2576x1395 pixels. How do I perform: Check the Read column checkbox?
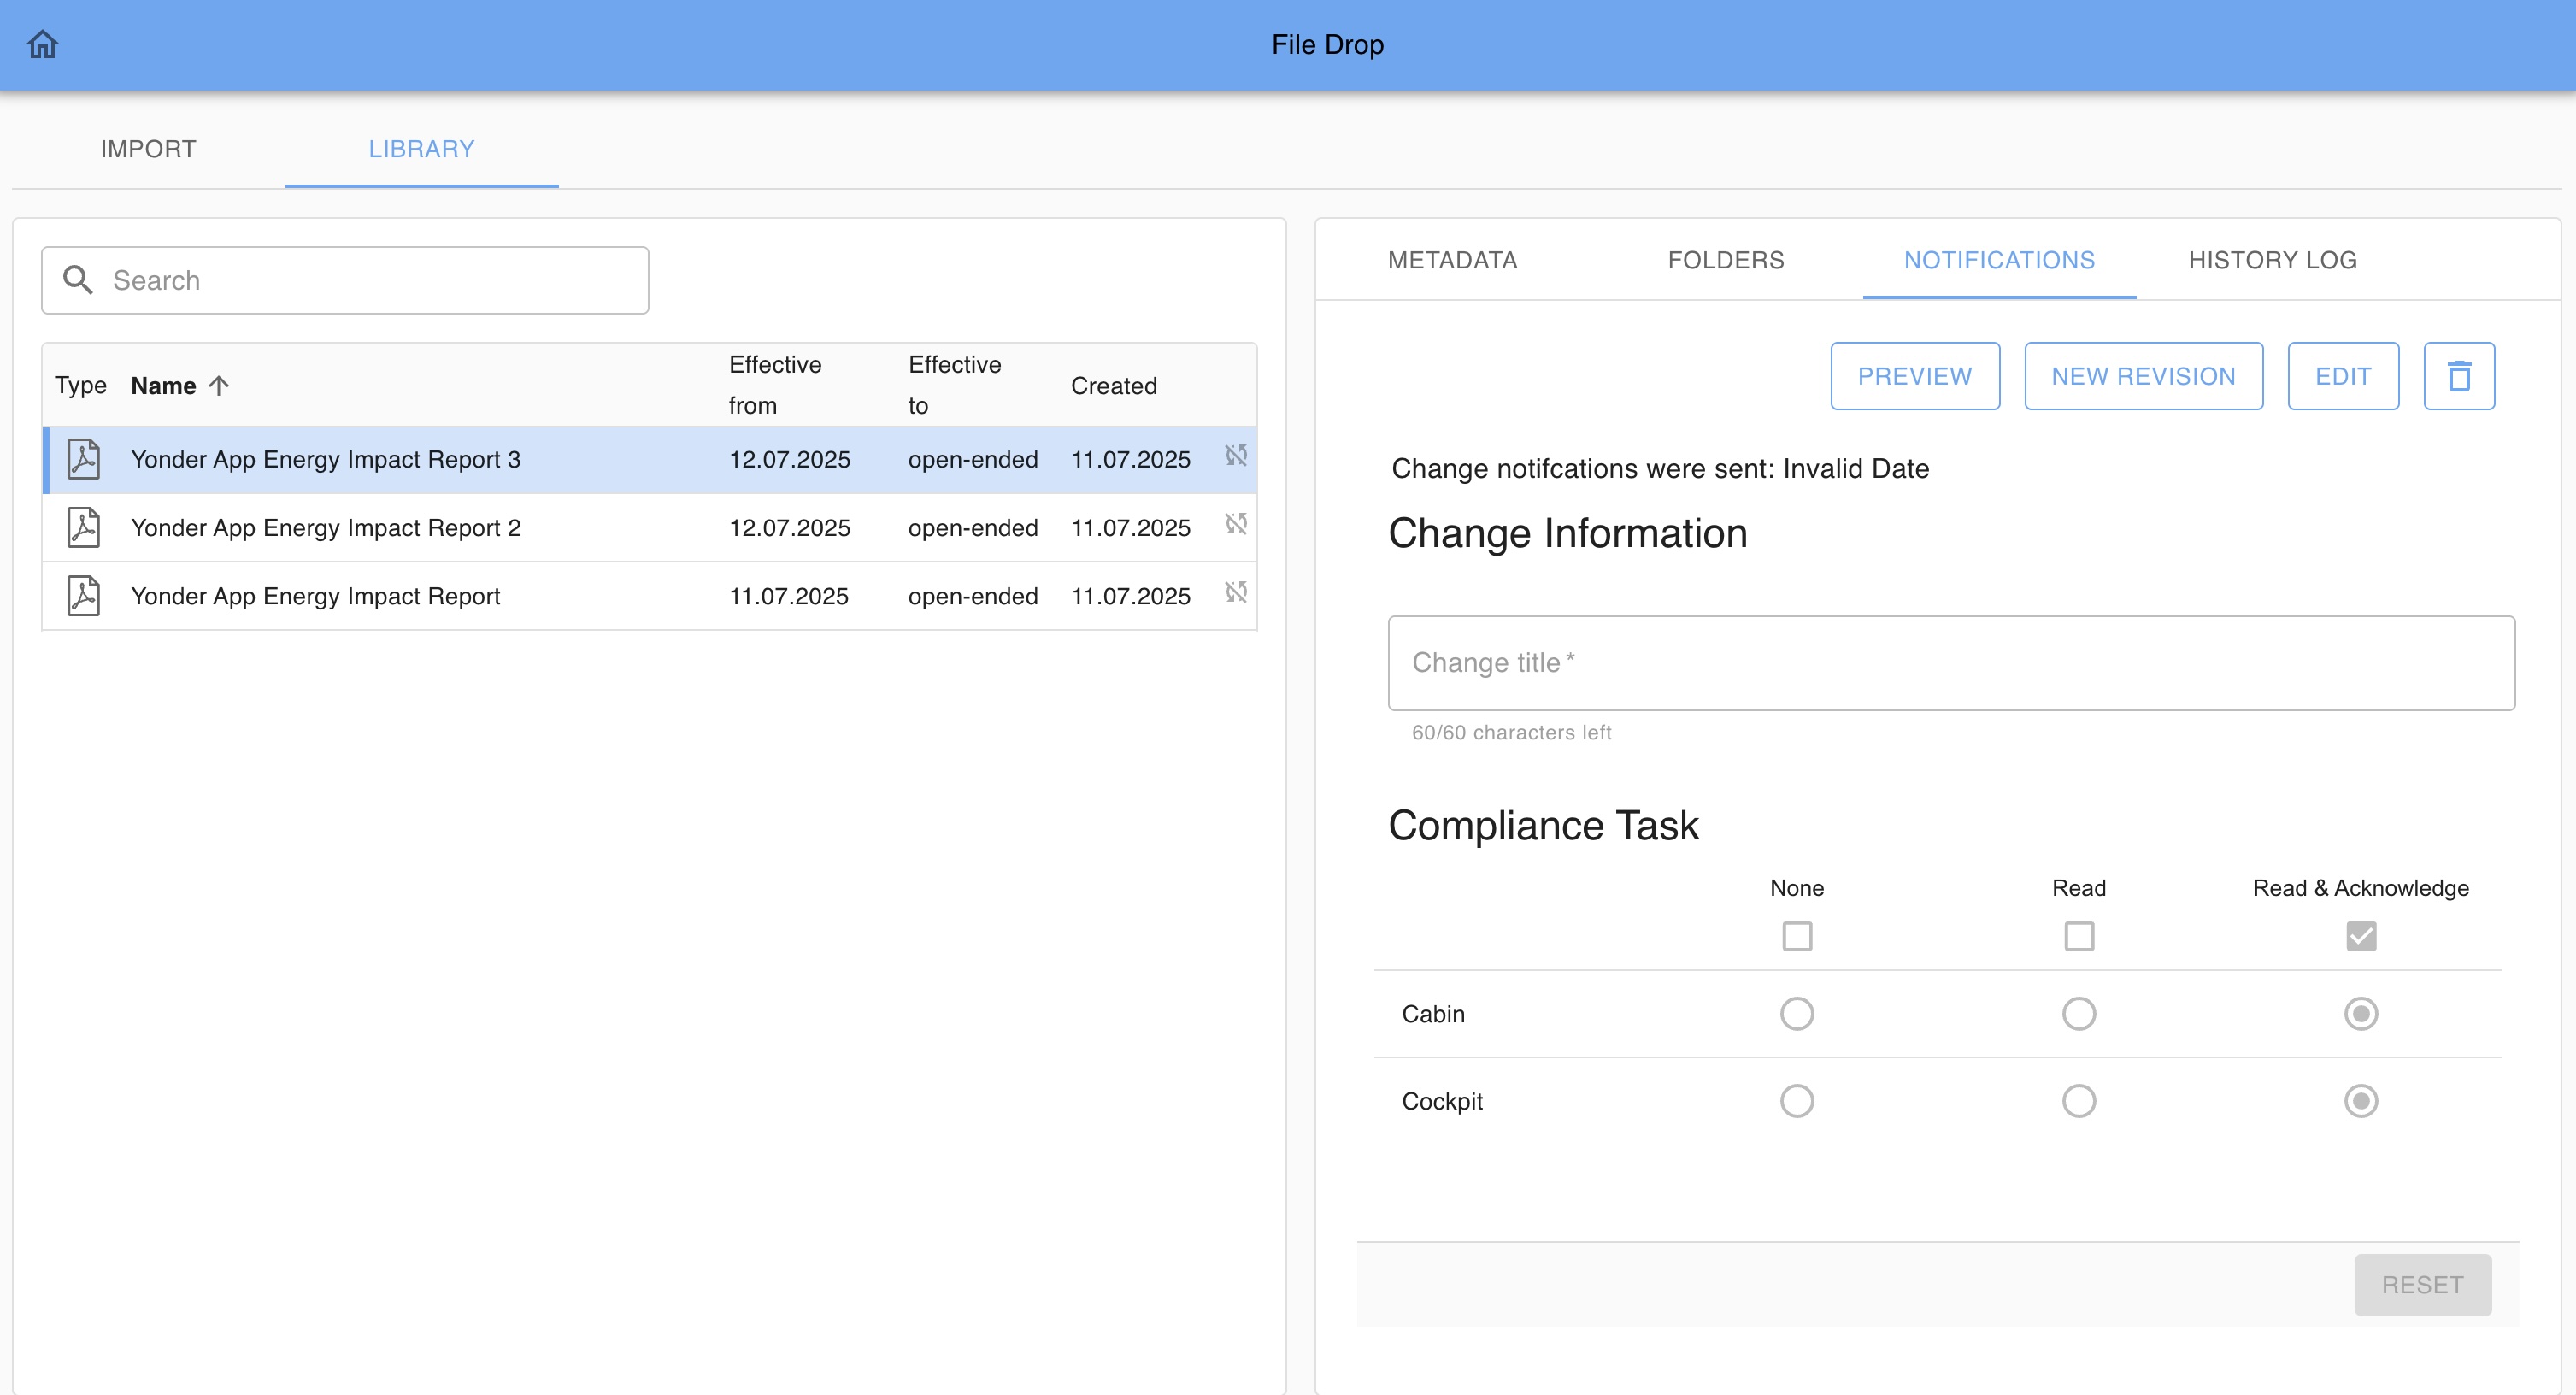pyautogui.click(x=2078, y=936)
